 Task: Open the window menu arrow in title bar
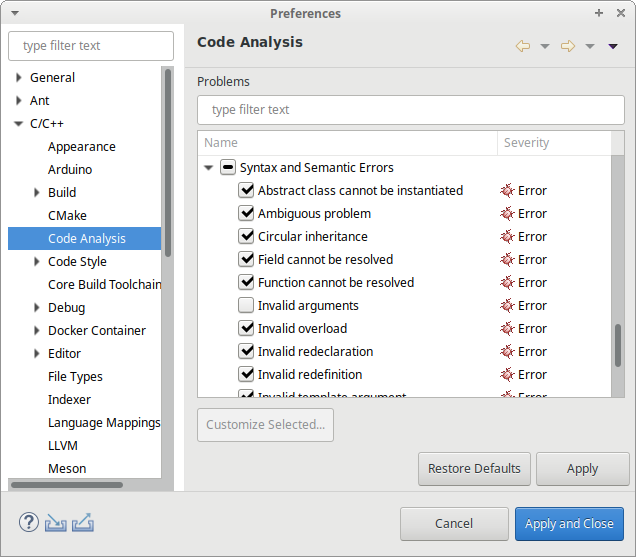pyautogui.click(x=15, y=13)
